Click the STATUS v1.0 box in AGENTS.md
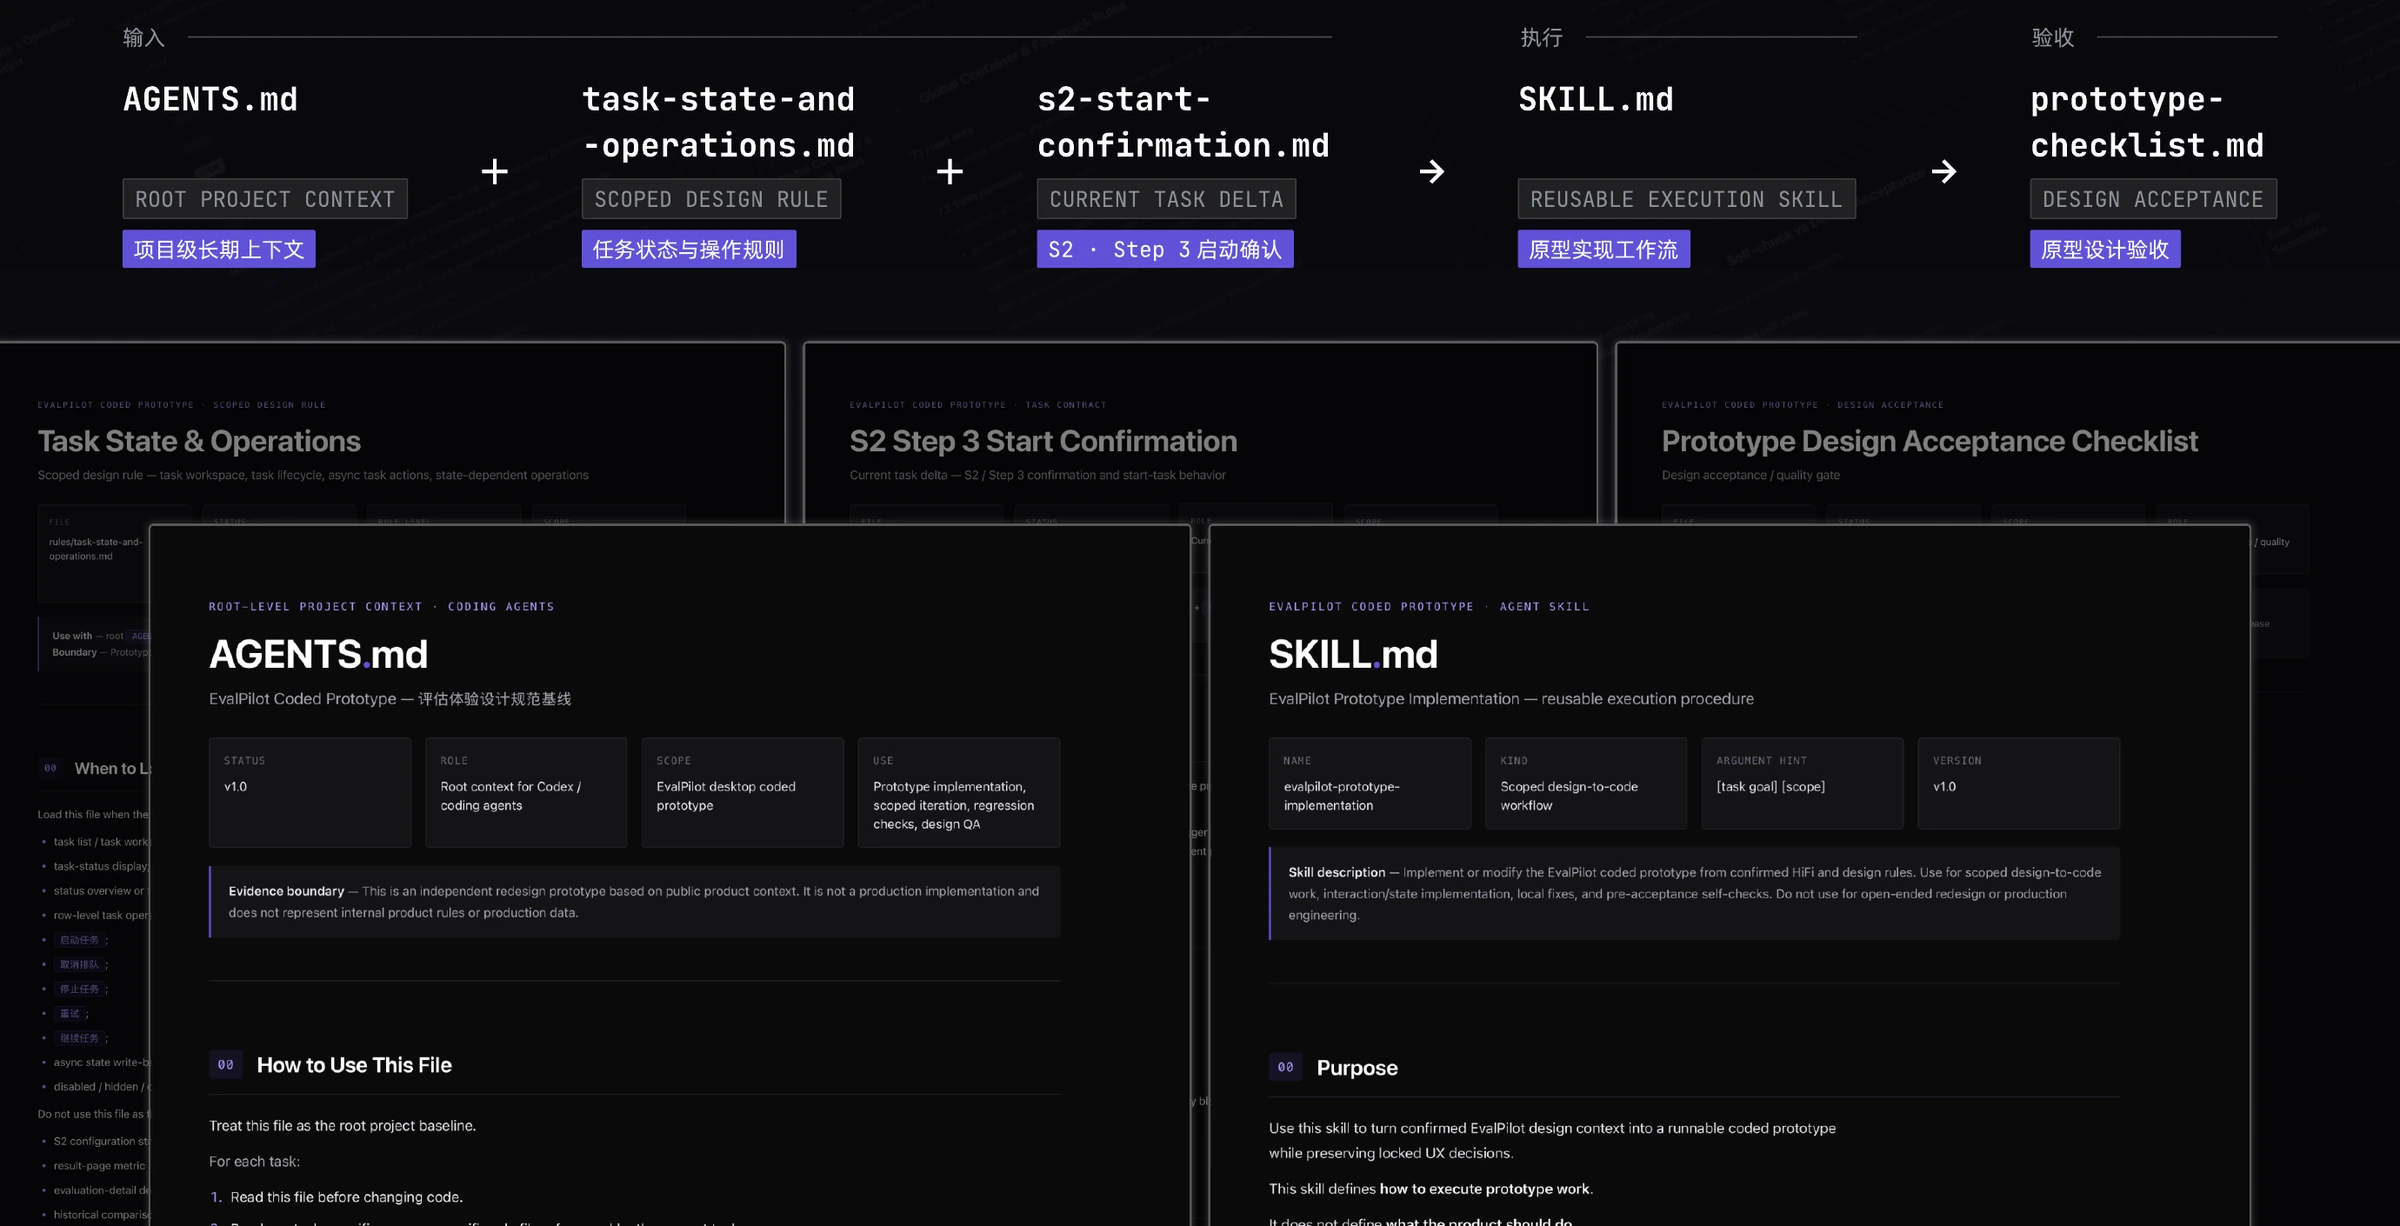This screenshot has width=2400, height=1226. click(x=310, y=793)
